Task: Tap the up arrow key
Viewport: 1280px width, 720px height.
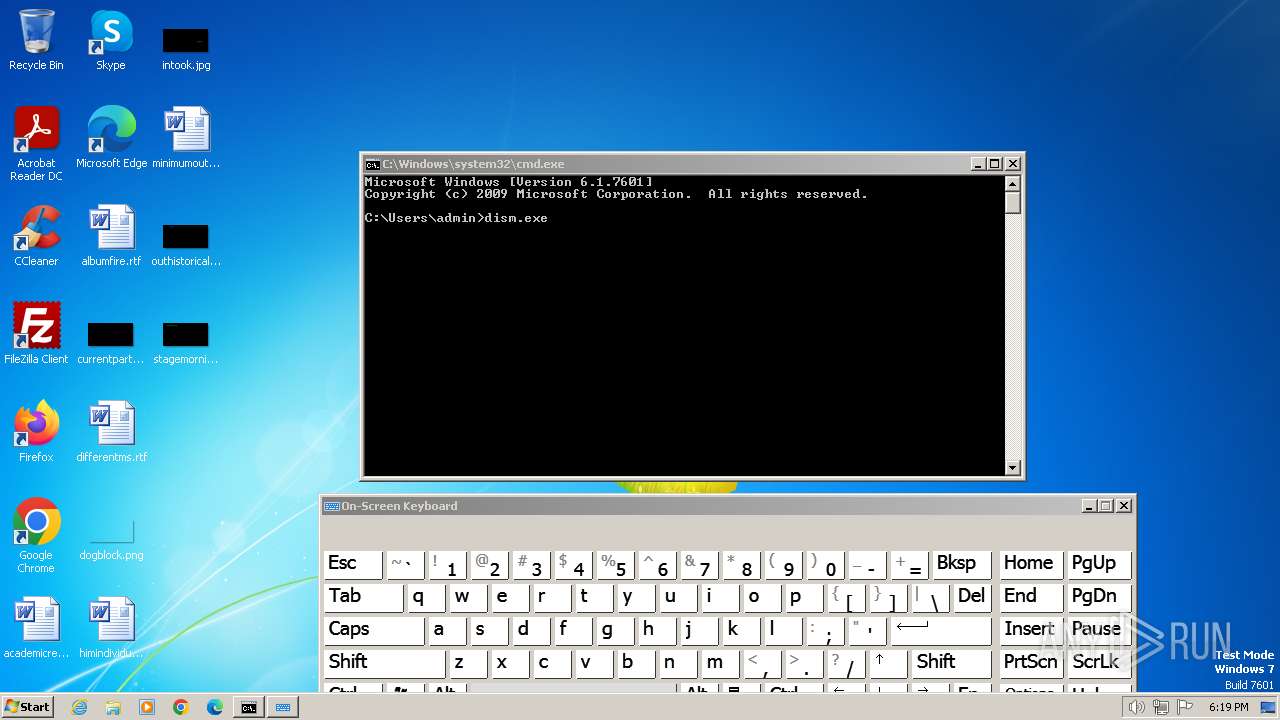Action: (x=887, y=662)
